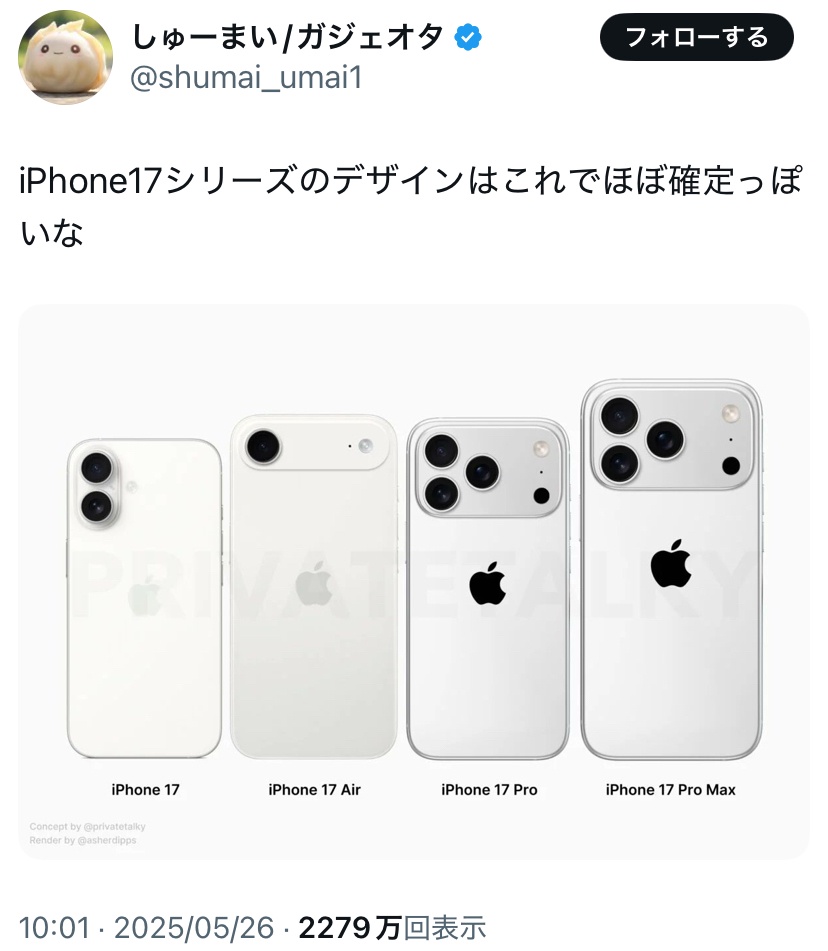The height and width of the screenshot is (951, 828).
Task: Open the @shumai_umai1 handle link
Action: pos(246,78)
